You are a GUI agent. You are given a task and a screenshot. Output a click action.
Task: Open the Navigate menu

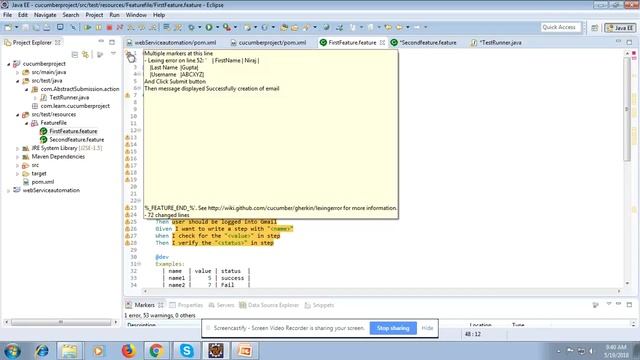pos(45,15)
